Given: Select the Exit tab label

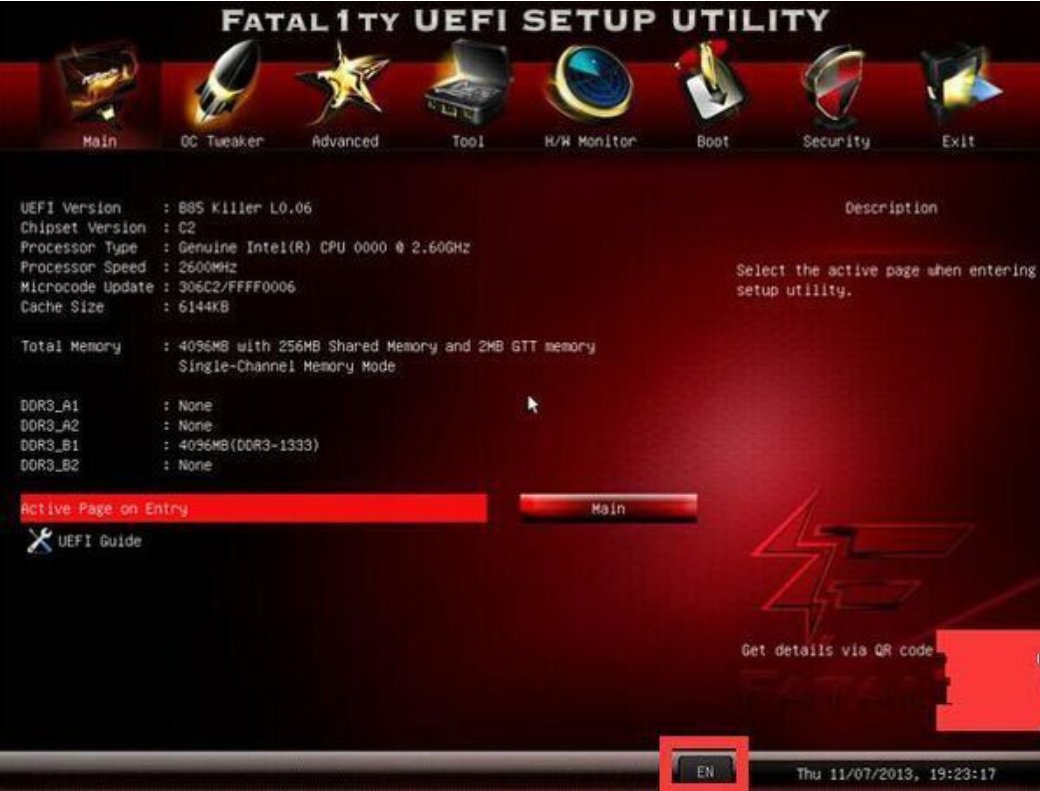Looking at the screenshot, I should [x=958, y=141].
